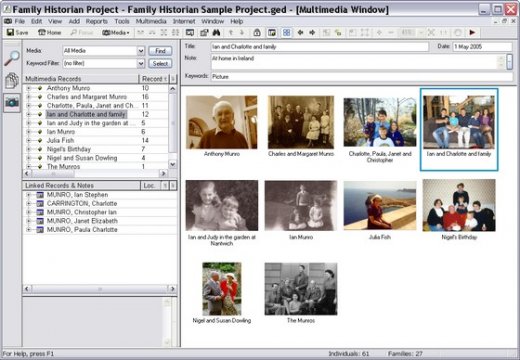Go to Home in the toolbar

[49, 32]
